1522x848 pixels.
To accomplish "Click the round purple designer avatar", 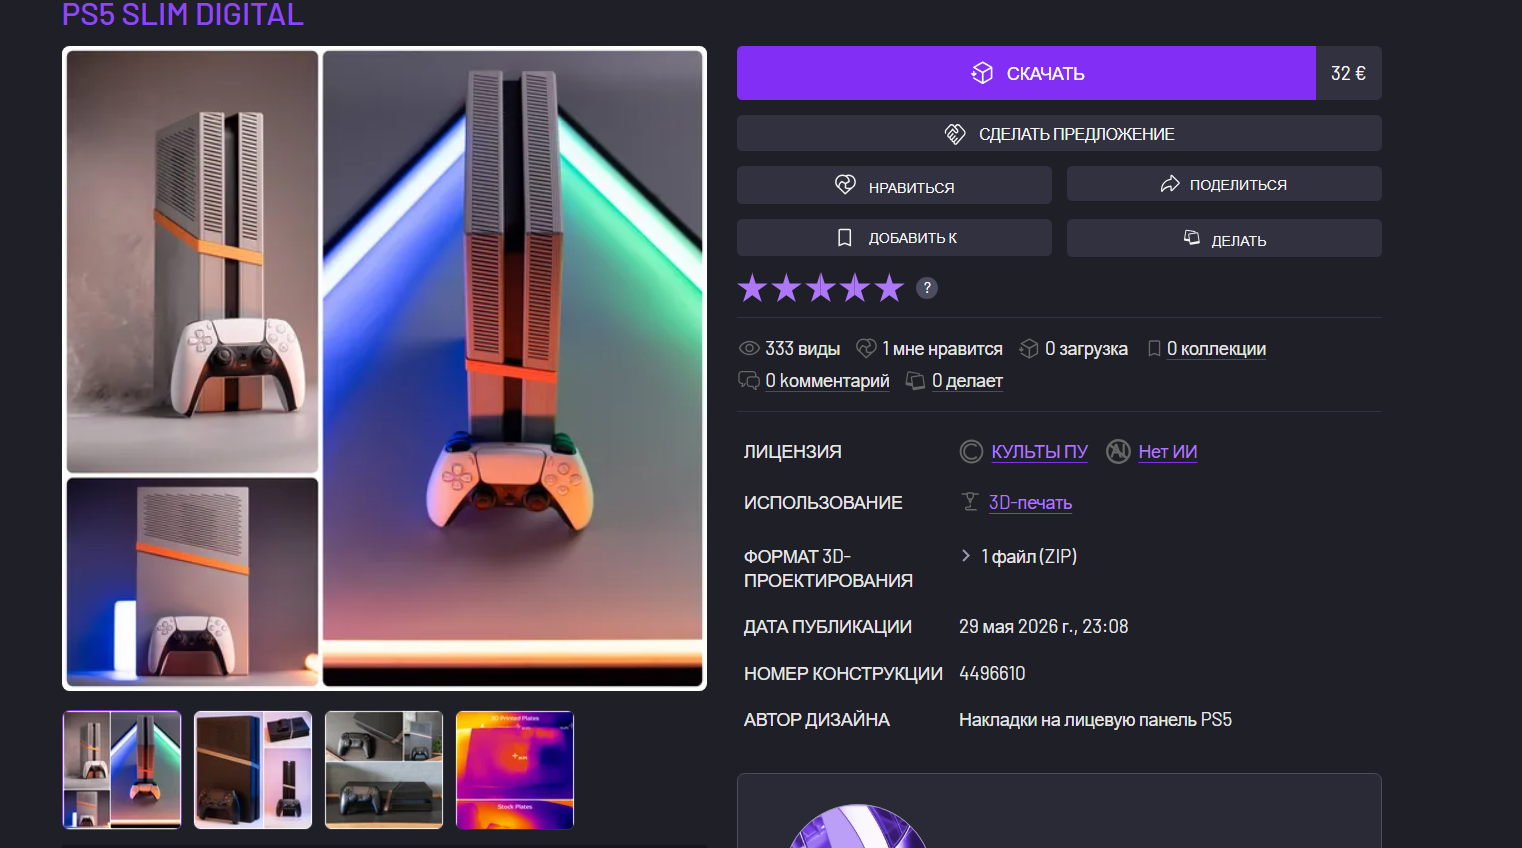I will [858, 827].
